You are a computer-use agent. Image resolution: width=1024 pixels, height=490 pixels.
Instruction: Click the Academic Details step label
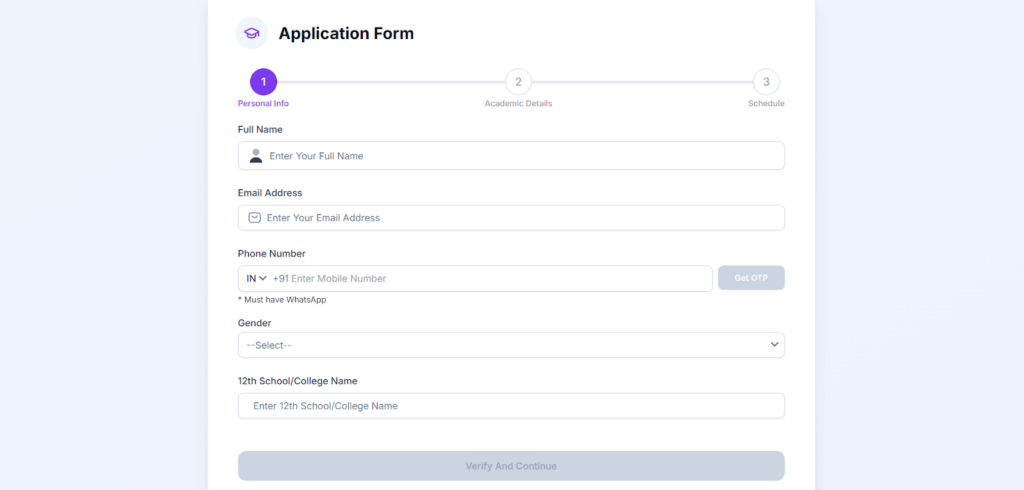[518, 104]
